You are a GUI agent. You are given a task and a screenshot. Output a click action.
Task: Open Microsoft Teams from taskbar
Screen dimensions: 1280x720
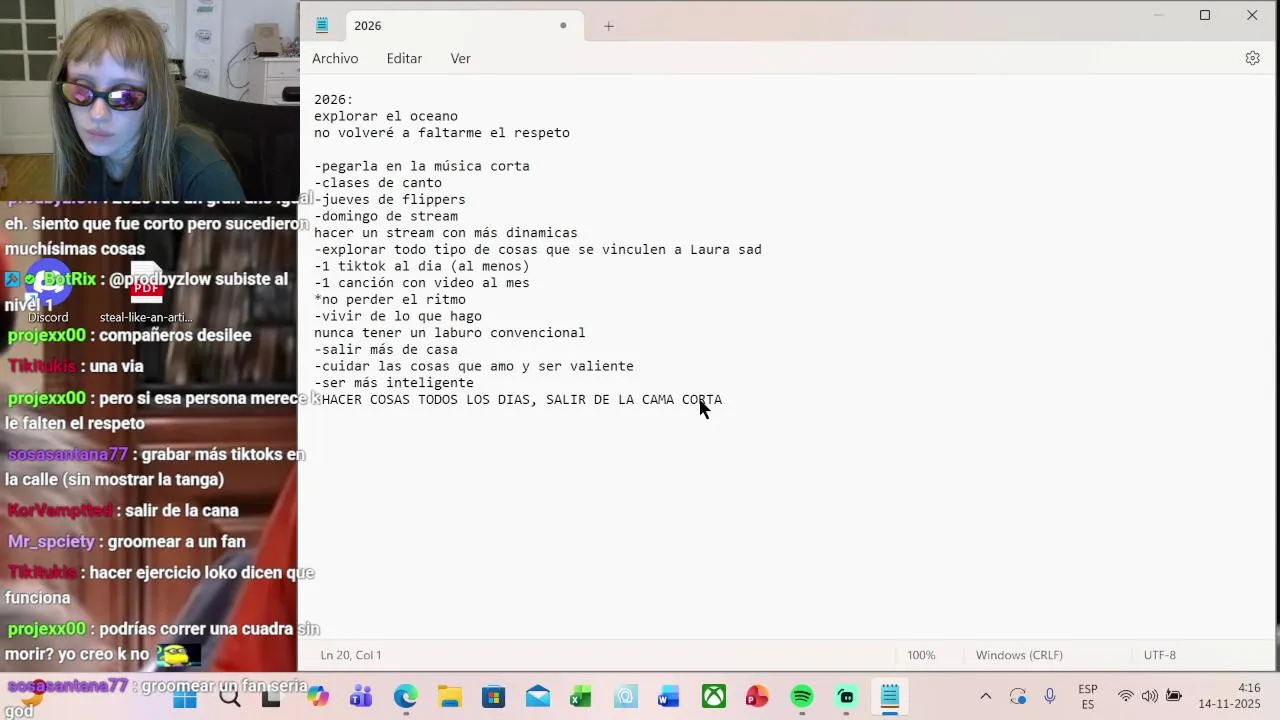click(x=361, y=697)
